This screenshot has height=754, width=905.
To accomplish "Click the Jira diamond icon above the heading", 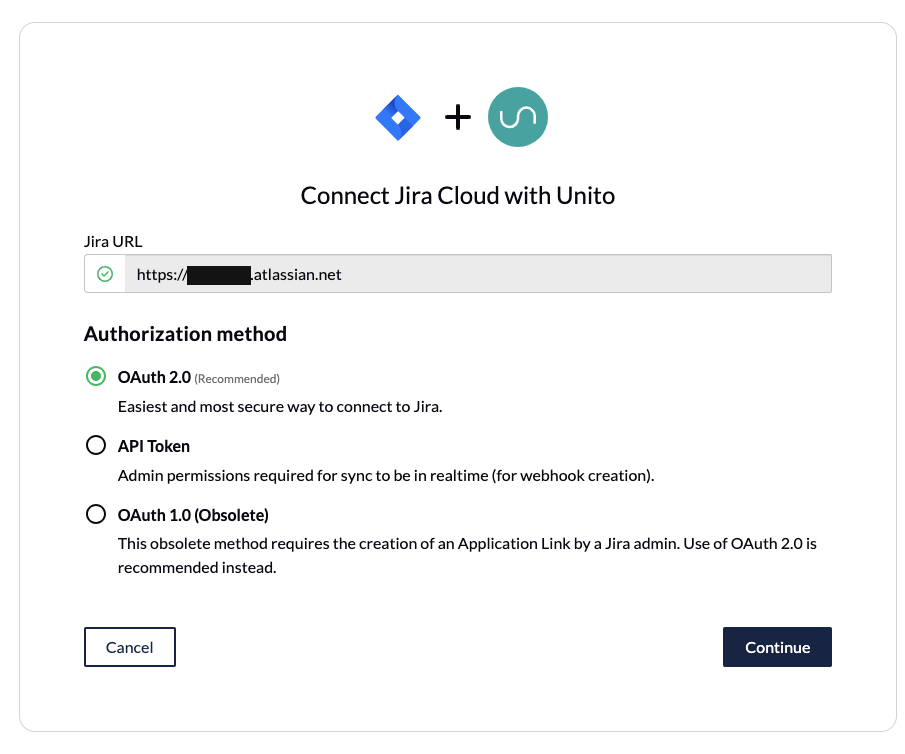I will tap(397, 117).
